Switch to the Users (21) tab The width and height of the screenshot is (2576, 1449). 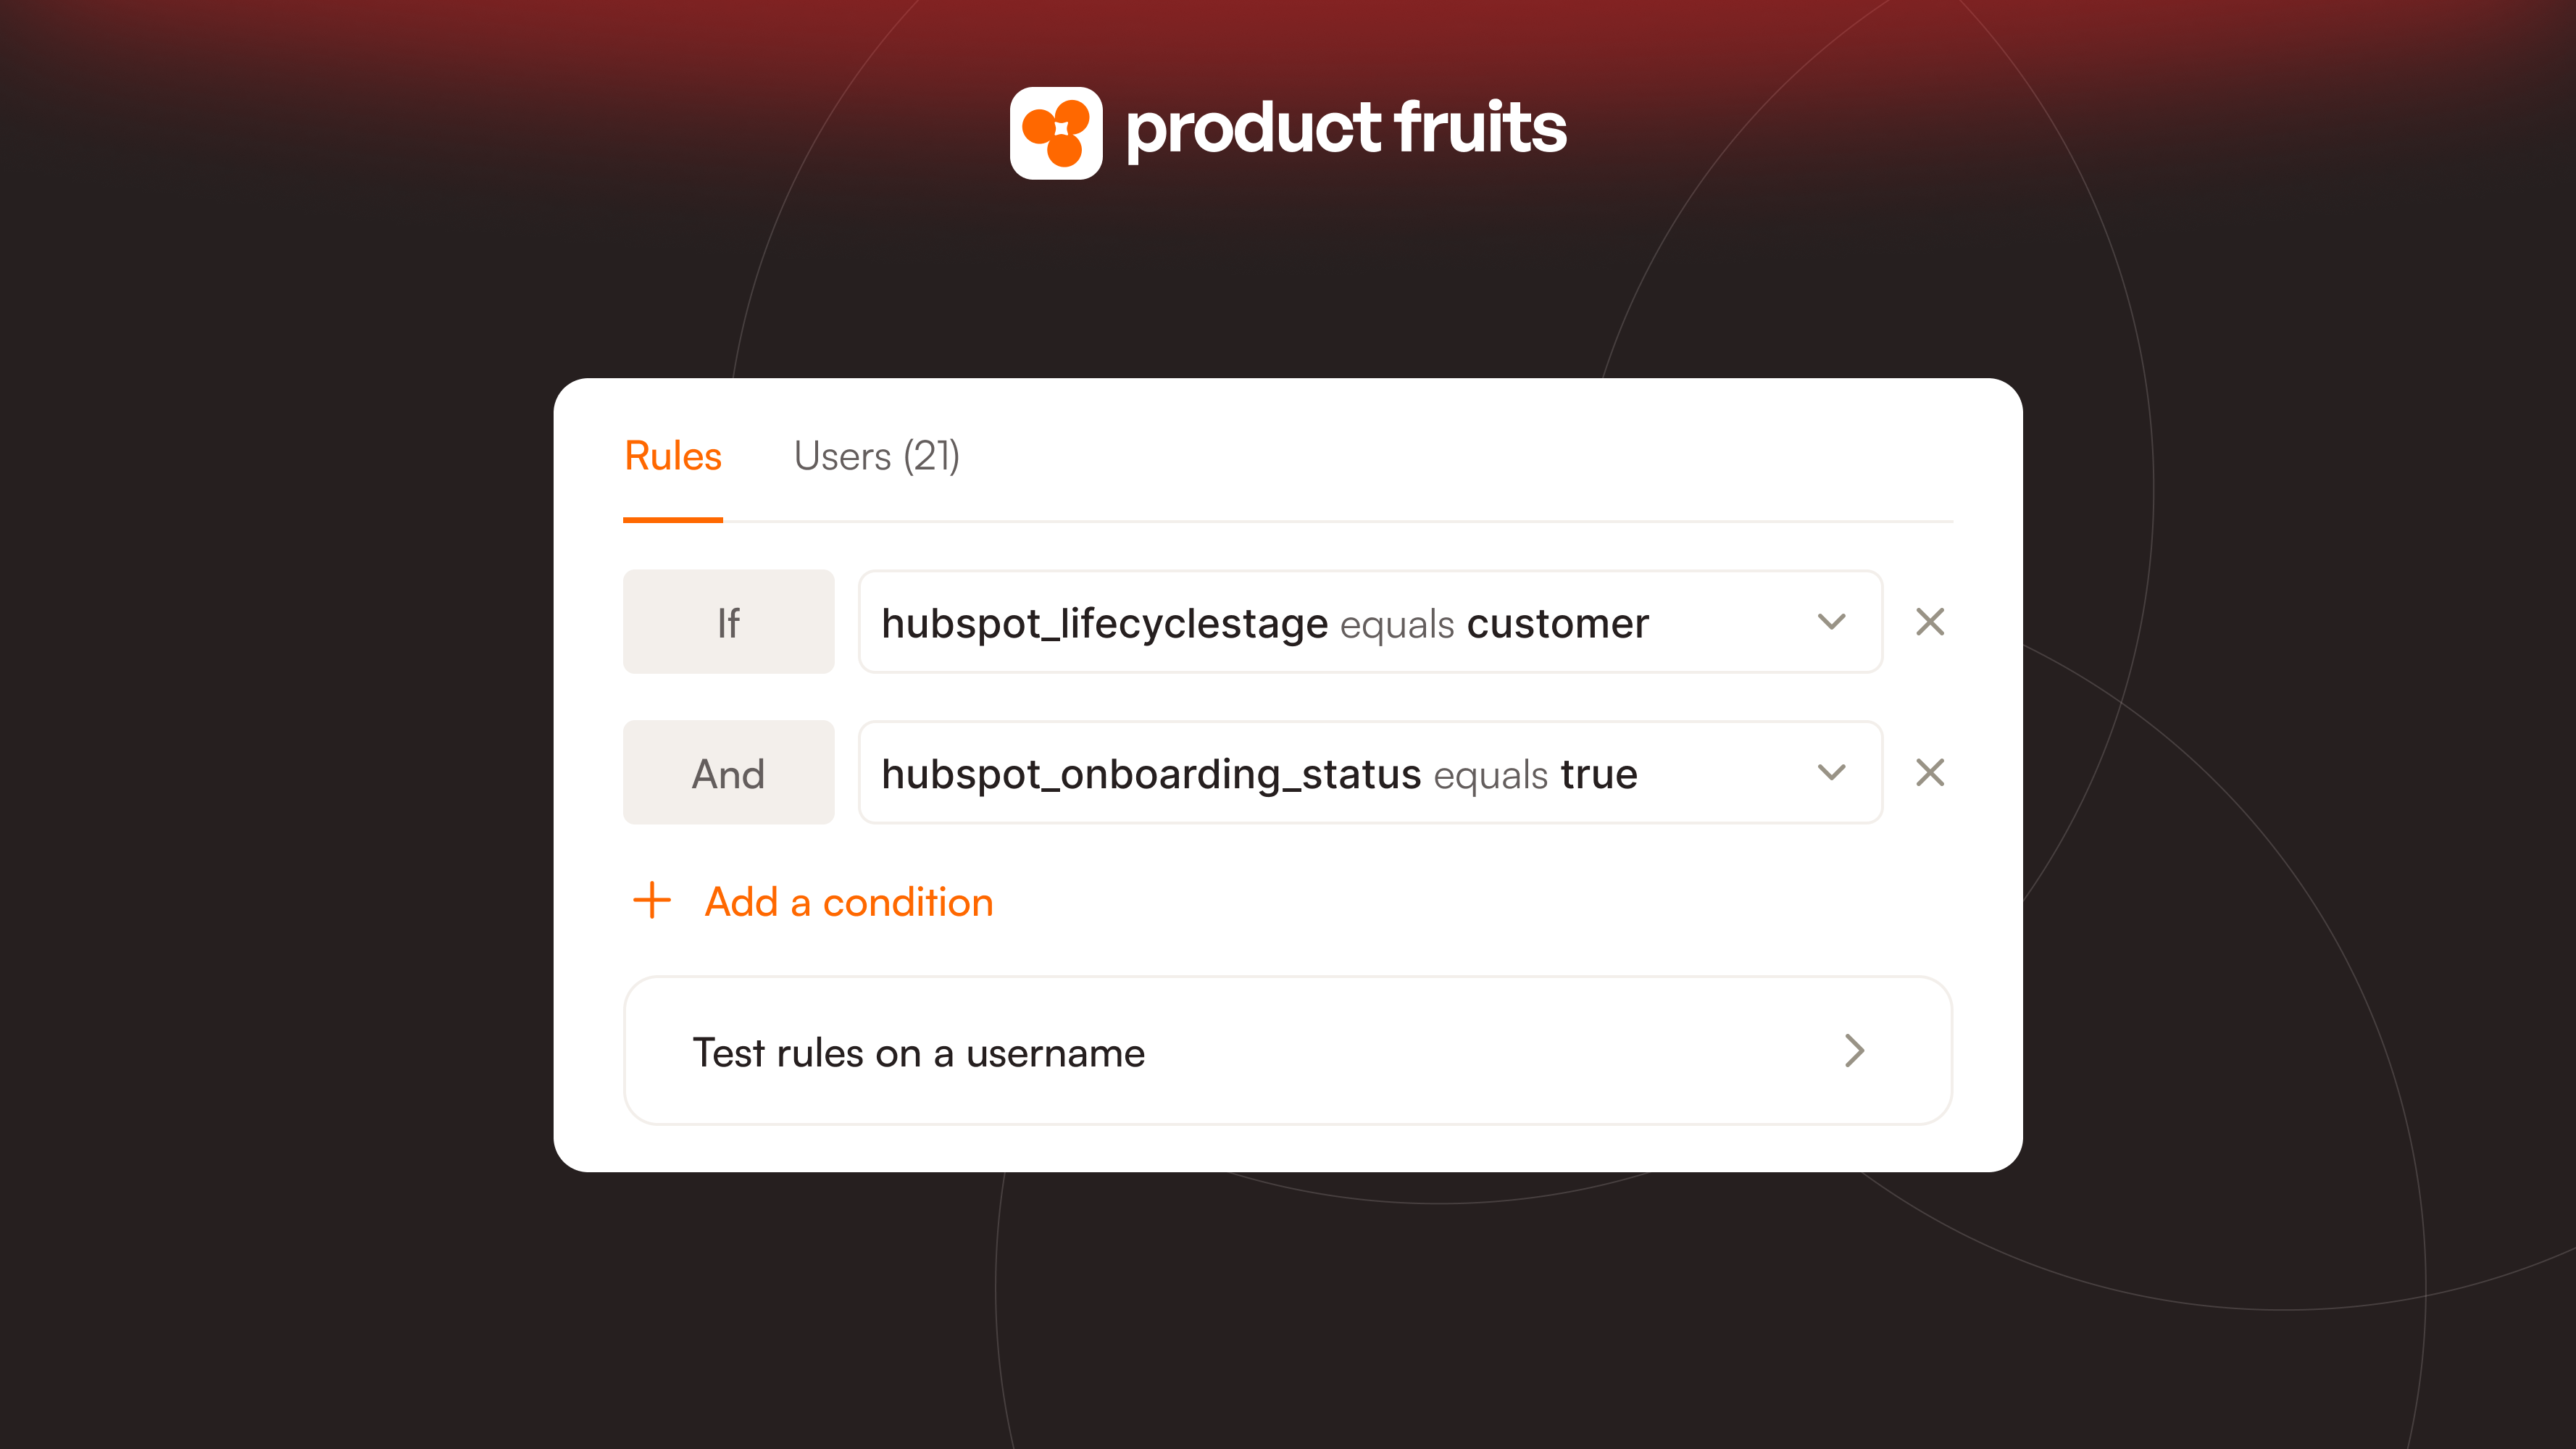tap(877, 456)
